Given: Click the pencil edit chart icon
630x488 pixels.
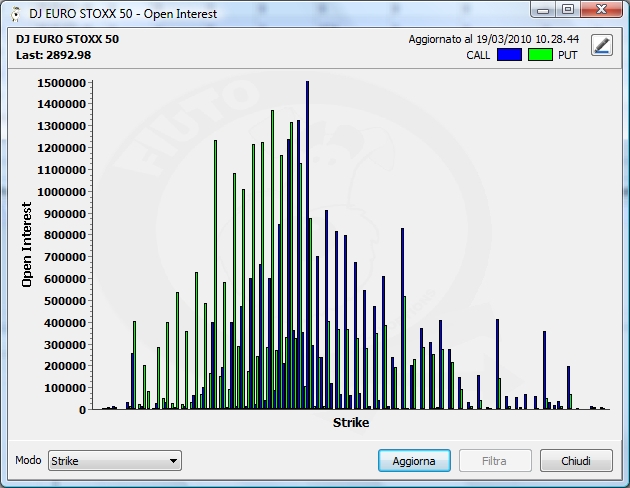Looking at the screenshot, I should click(x=601, y=45).
